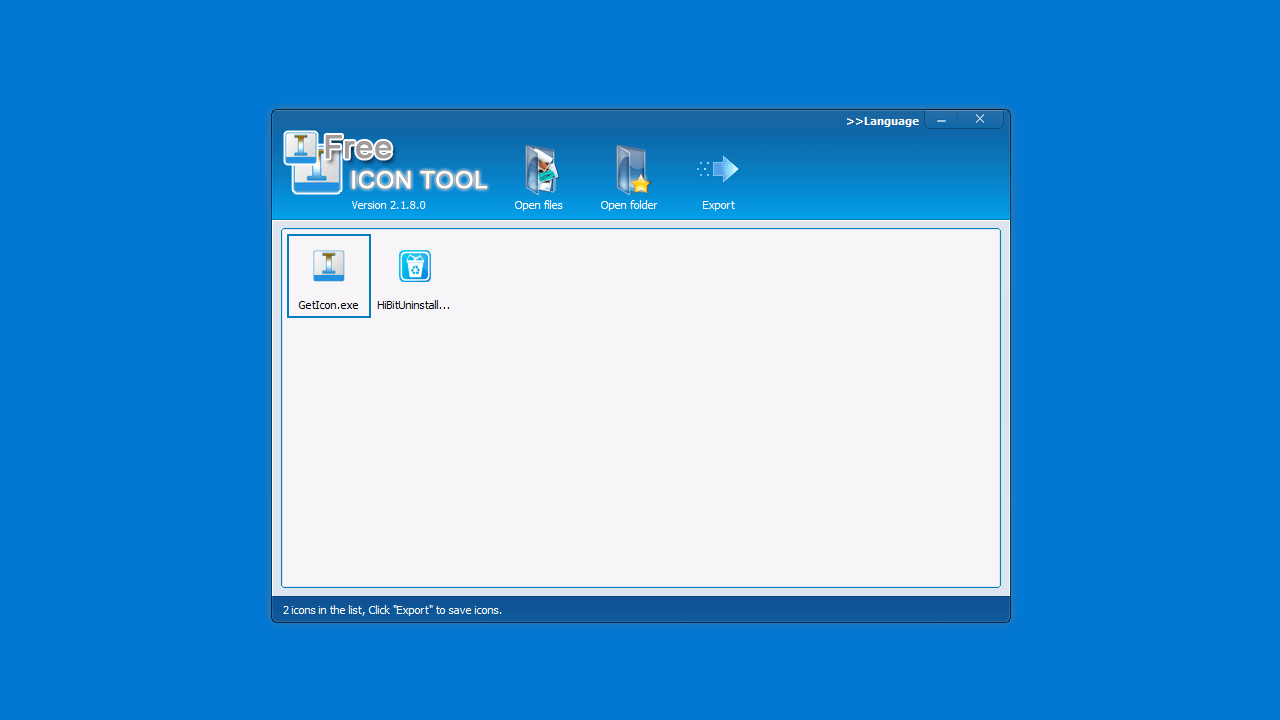Select the HiBitUninstall recycle bin icon
The height and width of the screenshot is (720, 1280).
(x=415, y=266)
